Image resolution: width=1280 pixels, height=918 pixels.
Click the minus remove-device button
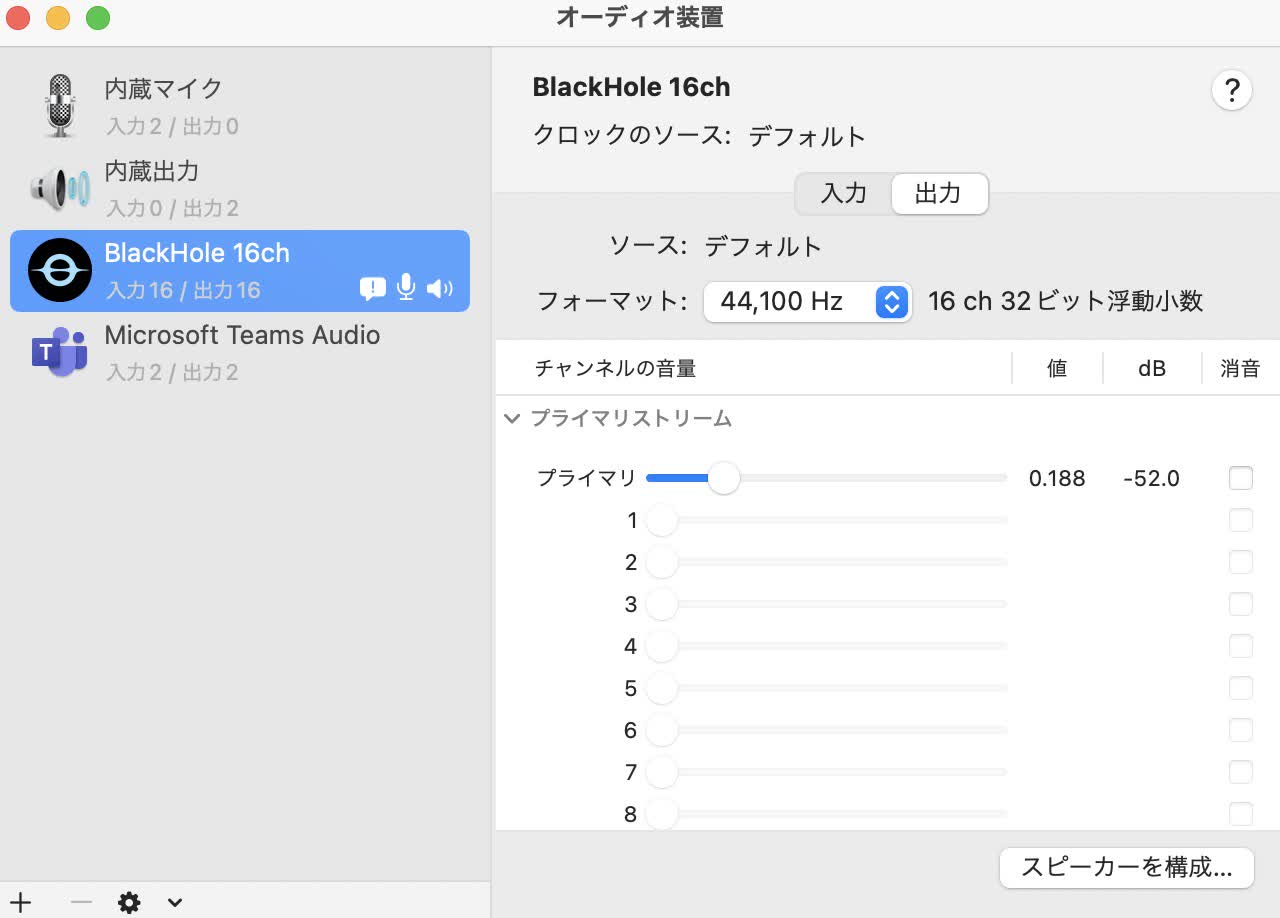tap(81, 903)
